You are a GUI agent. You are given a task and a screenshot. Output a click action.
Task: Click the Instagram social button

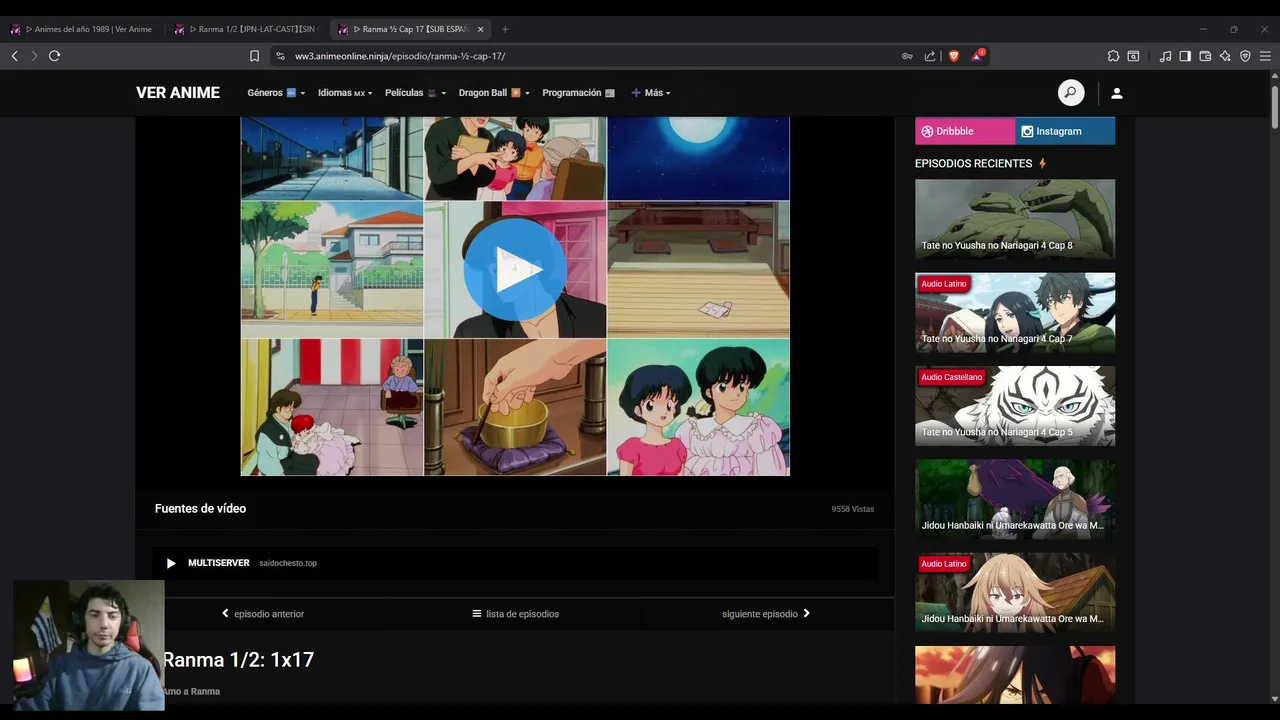click(x=1065, y=131)
